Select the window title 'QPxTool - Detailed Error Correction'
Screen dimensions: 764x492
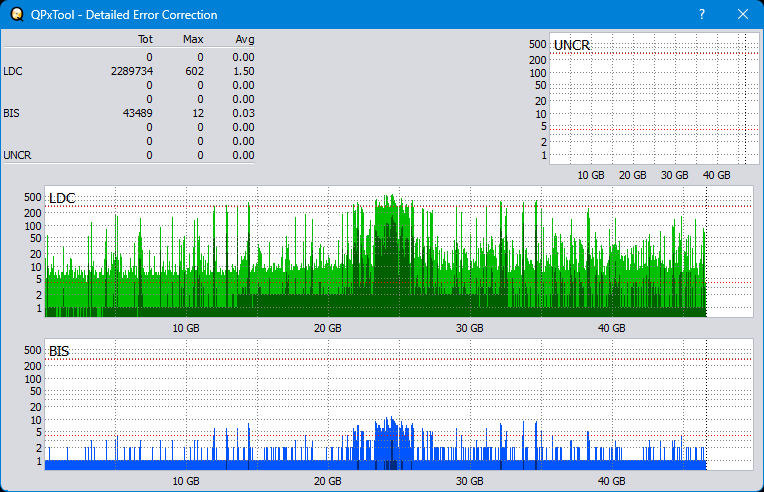(124, 15)
